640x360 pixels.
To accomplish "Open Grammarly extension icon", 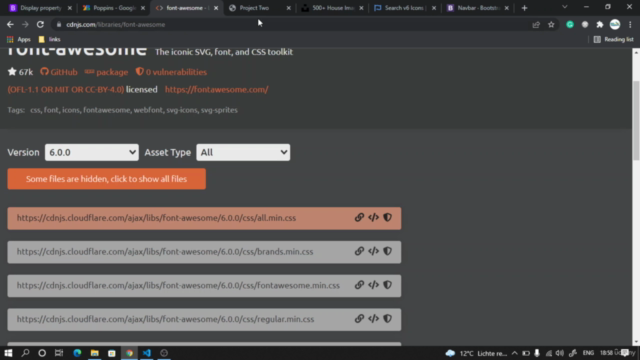I will pyautogui.click(x=570, y=24).
